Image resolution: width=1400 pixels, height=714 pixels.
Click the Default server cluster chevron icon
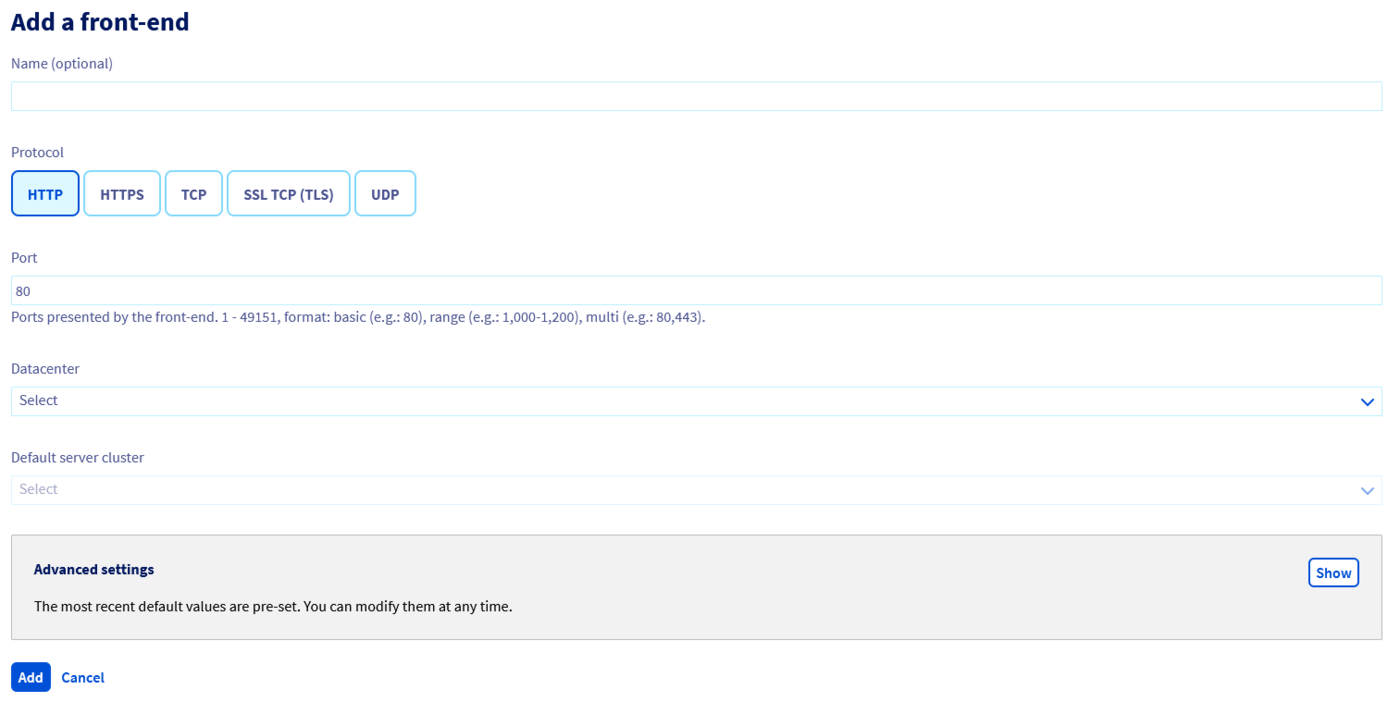(1368, 490)
